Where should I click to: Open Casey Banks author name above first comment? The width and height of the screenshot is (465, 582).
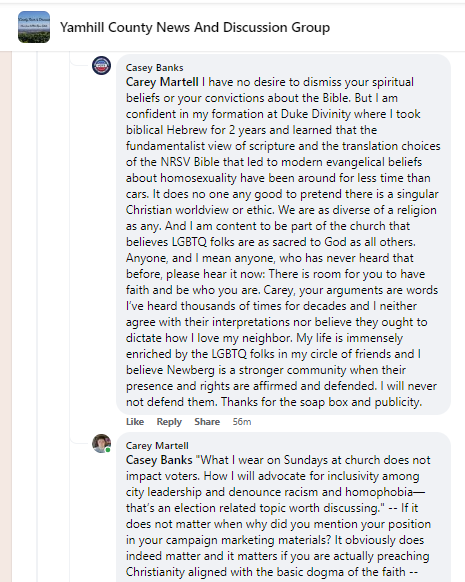(154, 68)
